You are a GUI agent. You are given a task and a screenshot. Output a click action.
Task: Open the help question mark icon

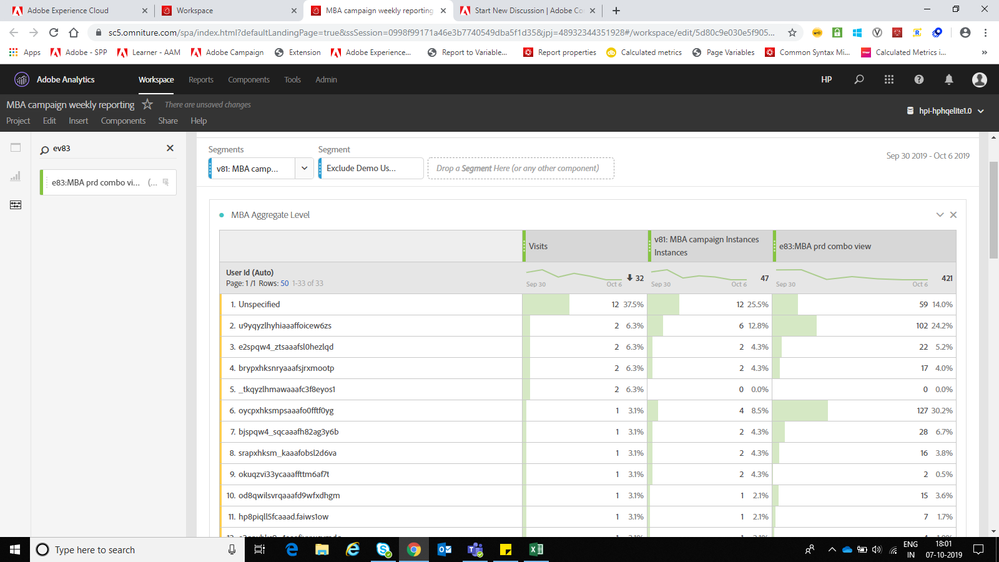[x=919, y=80]
